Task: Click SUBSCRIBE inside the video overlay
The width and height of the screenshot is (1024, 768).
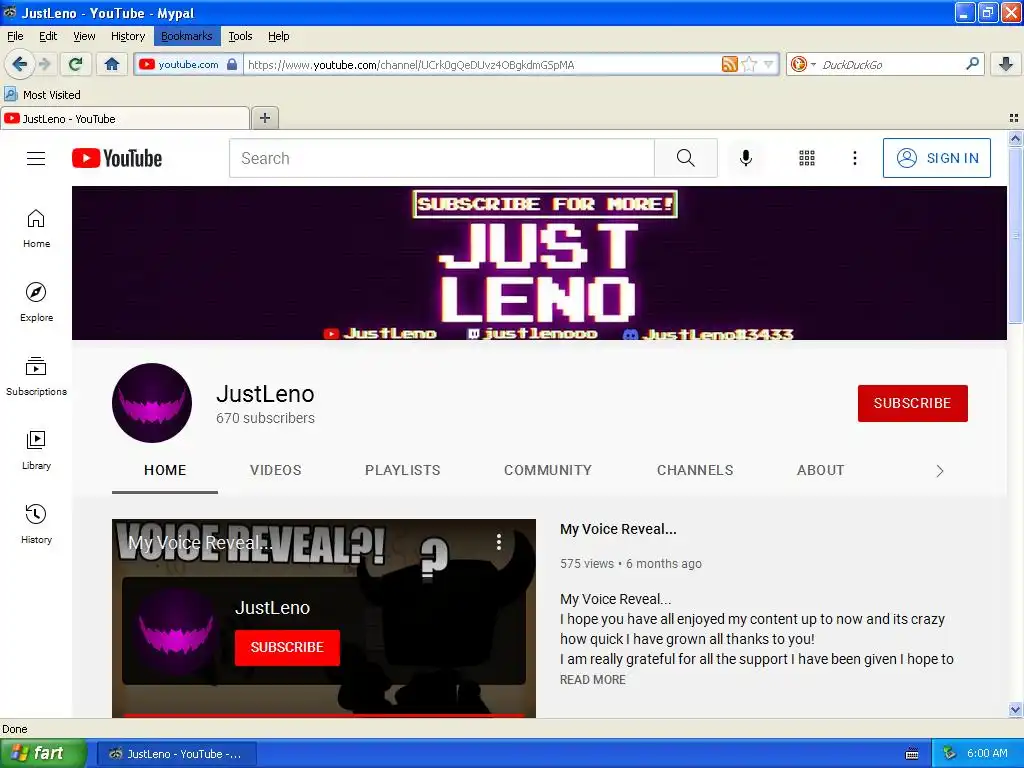Action: 287,647
